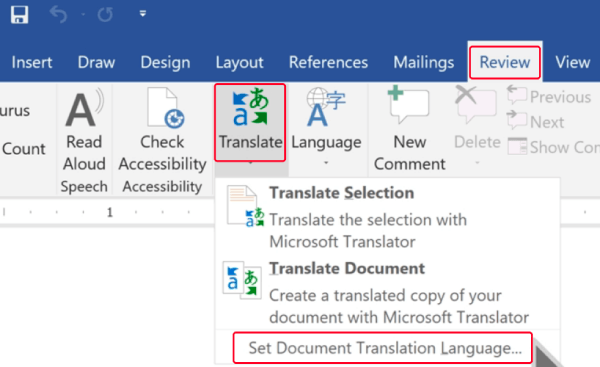Image resolution: width=600 pixels, height=367 pixels.
Task: Click the Translate button icon
Action: click(x=250, y=106)
